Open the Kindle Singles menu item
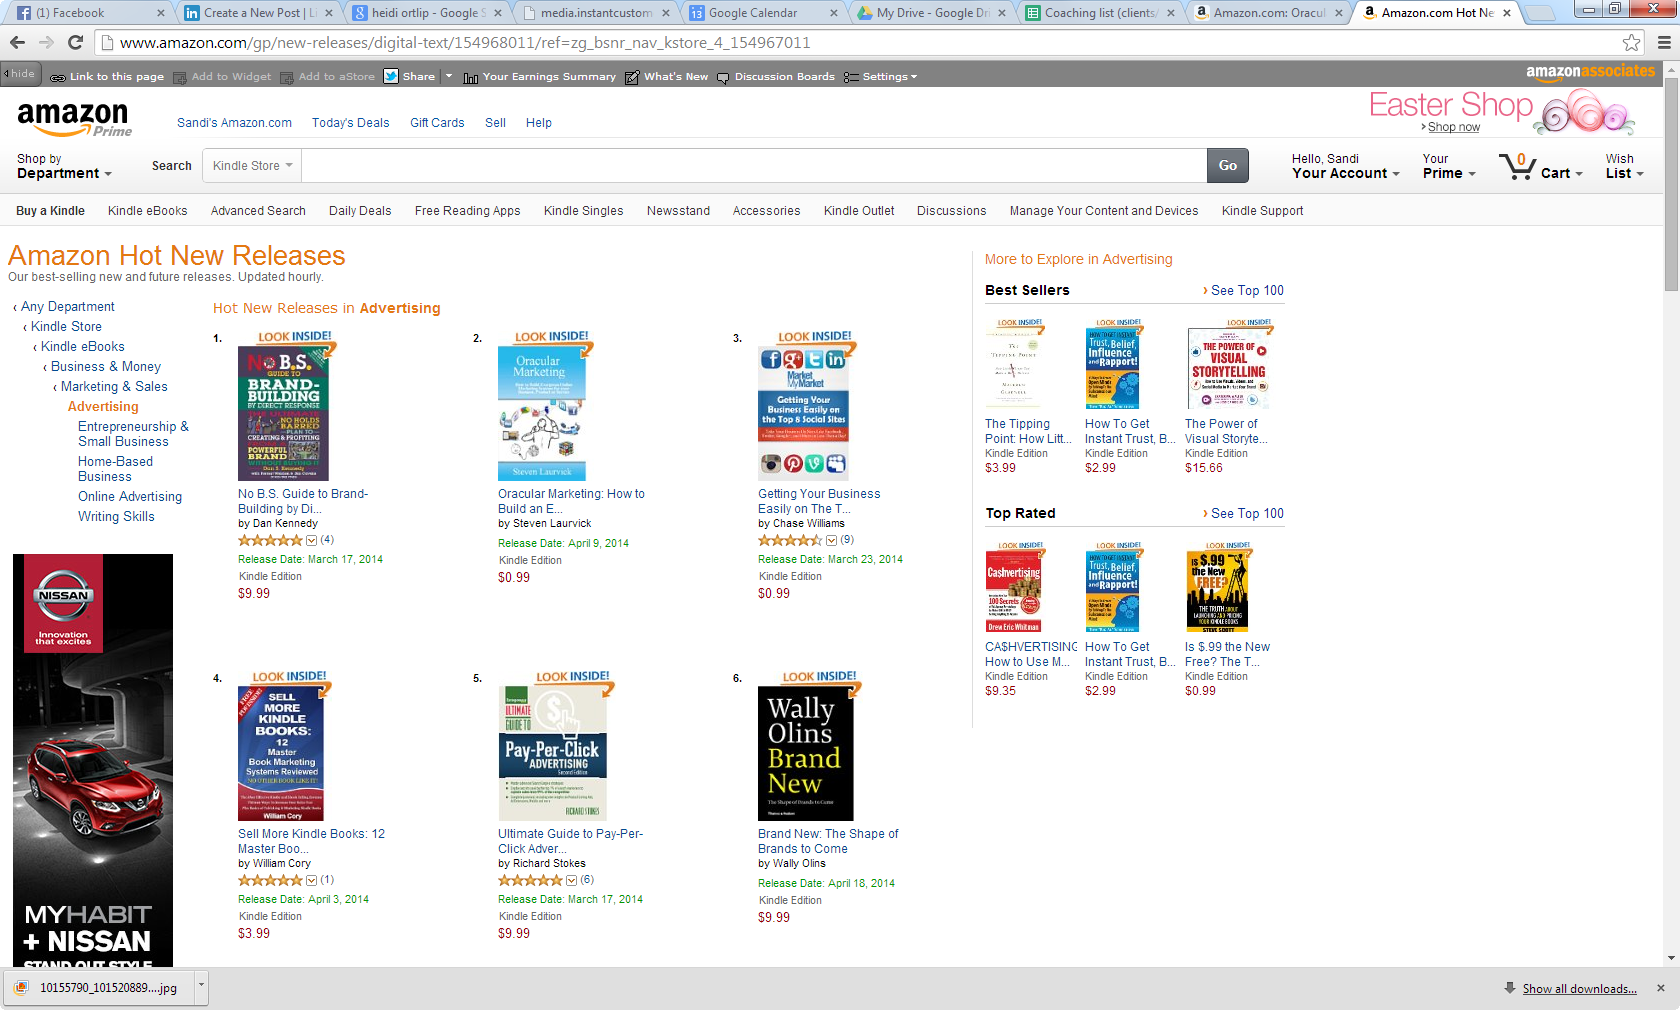This screenshot has height=1010, width=1680. click(583, 211)
